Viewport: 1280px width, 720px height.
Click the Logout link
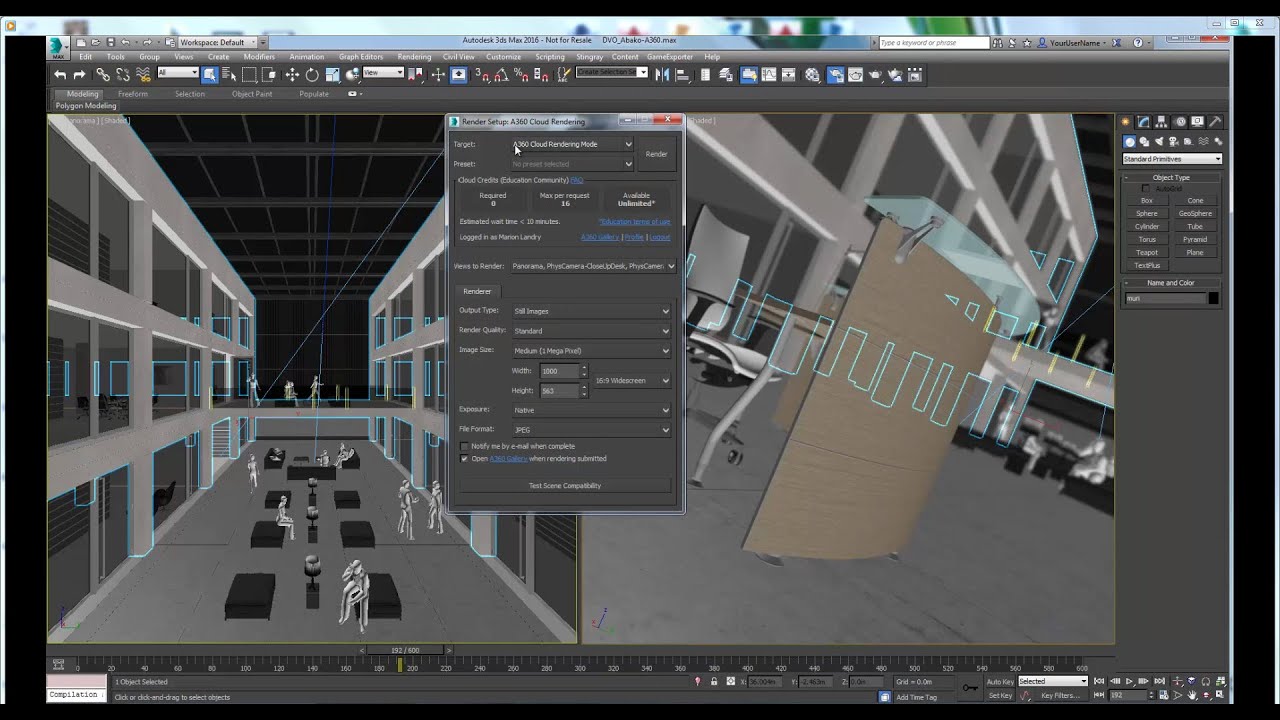click(659, 237)
